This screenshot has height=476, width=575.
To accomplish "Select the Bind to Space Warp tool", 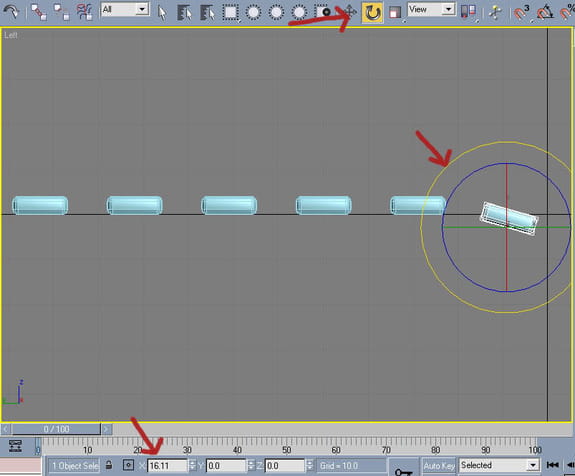I will tap(84, 12).
